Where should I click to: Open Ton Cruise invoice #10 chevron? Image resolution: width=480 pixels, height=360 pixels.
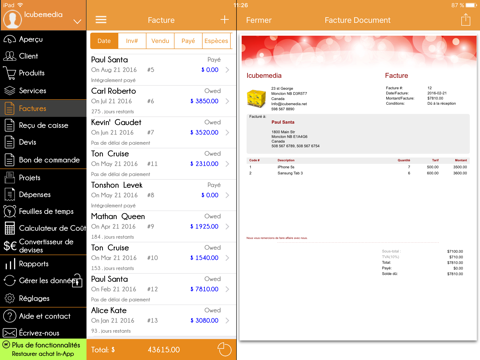(227, 258)
